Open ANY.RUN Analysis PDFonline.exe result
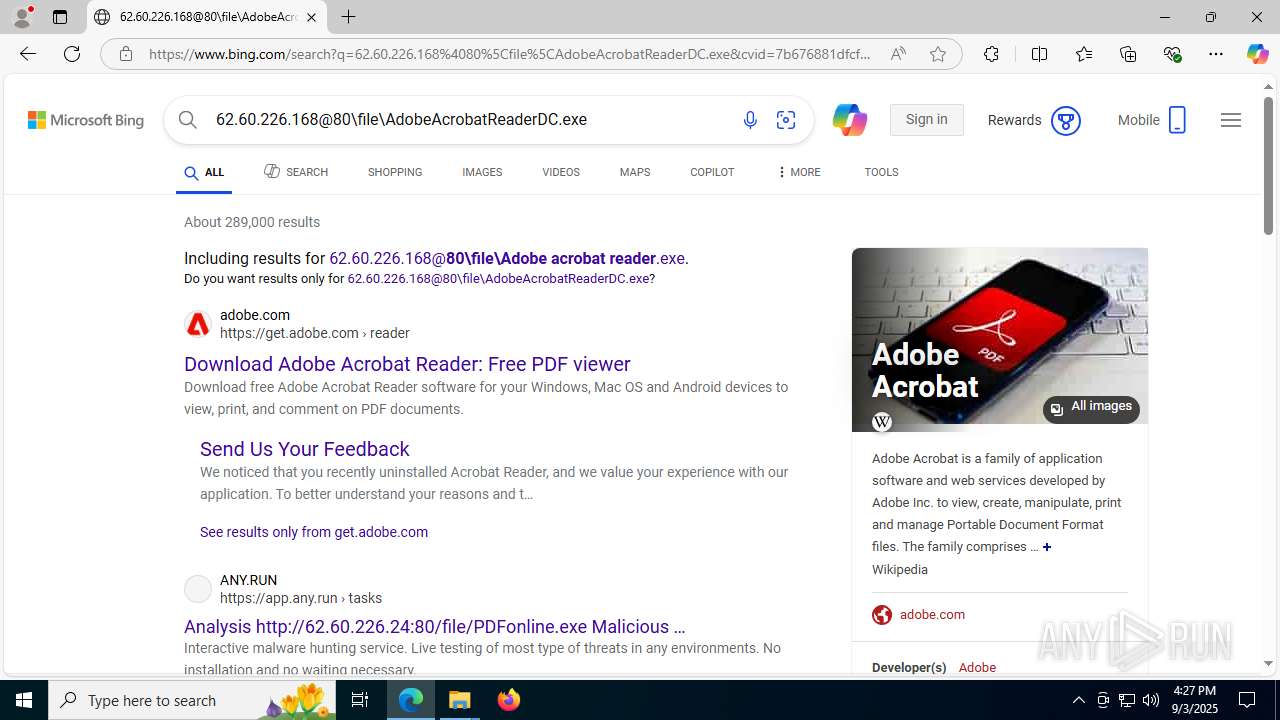Image resolution: width=1280 pixels, height=720 pixels. 435,627
